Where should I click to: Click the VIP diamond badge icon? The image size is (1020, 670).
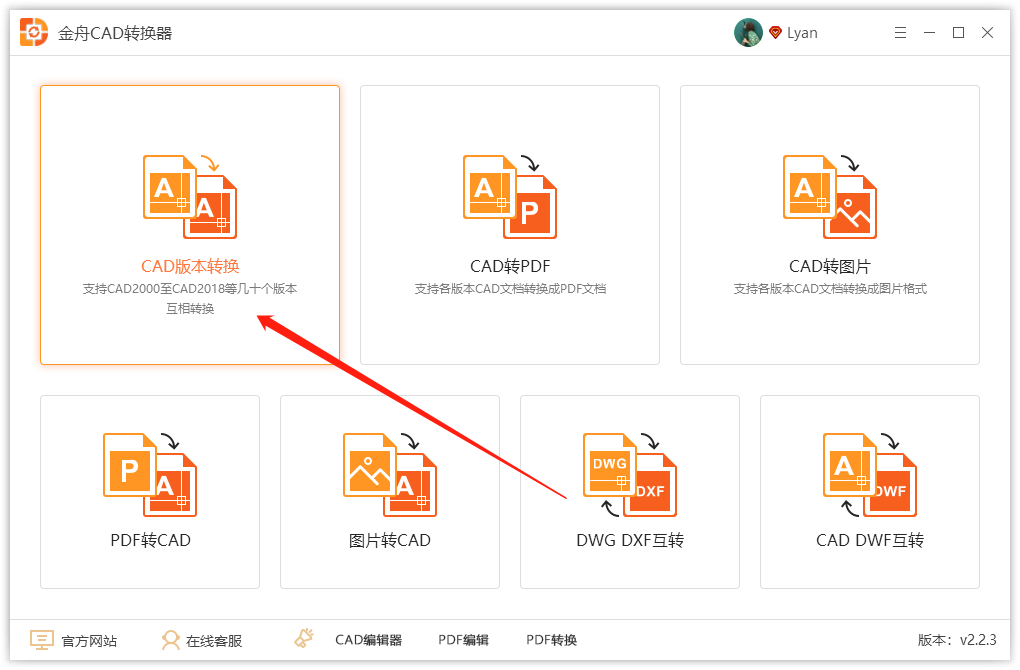coord(775,33)
